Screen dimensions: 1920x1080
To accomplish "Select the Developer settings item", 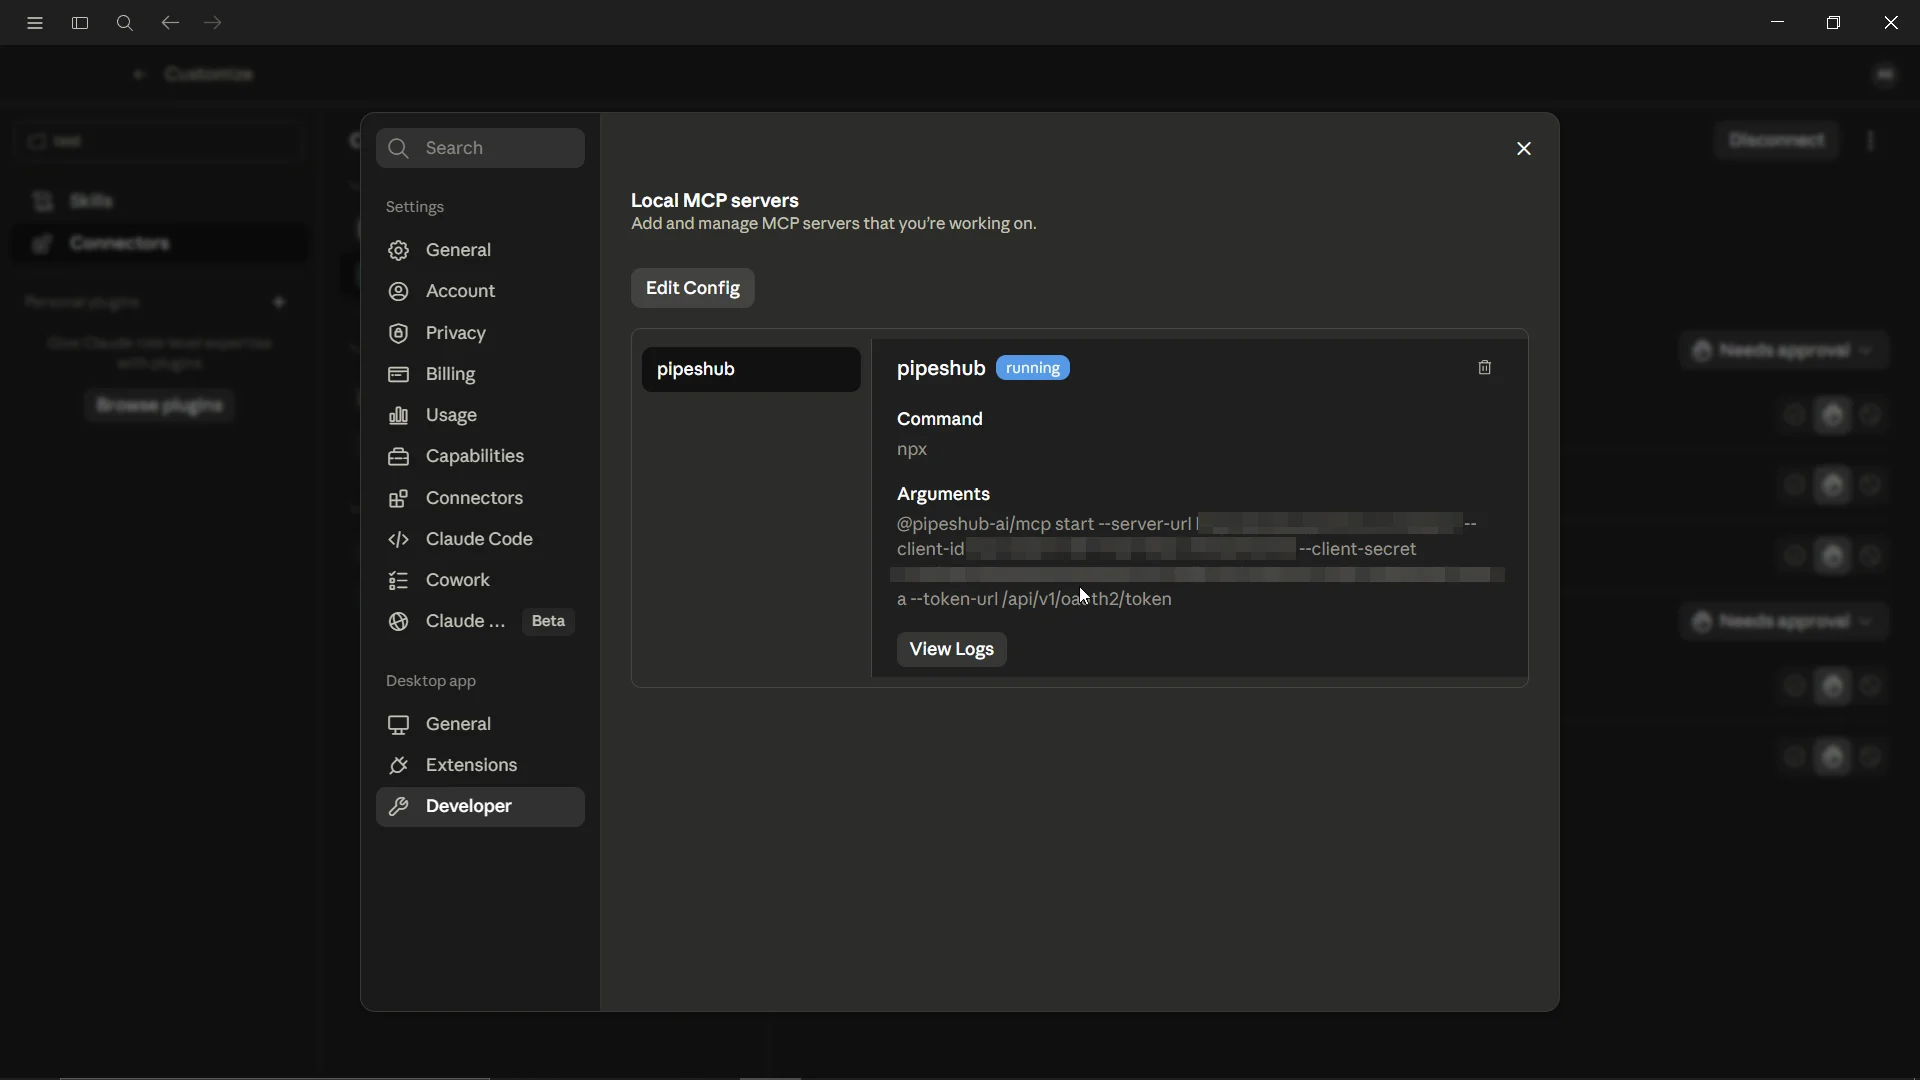I will 480,807.
